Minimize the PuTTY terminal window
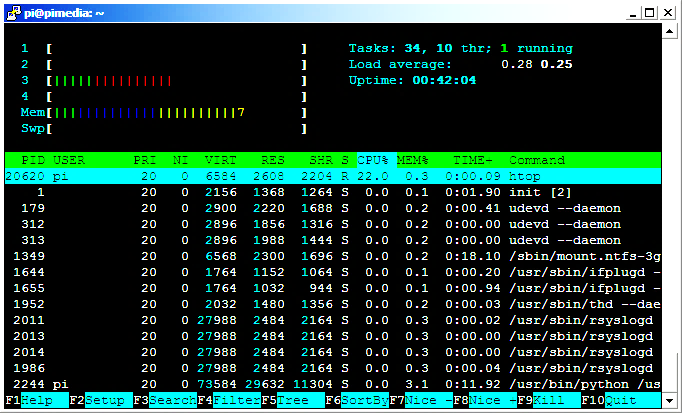 (633, 13)
